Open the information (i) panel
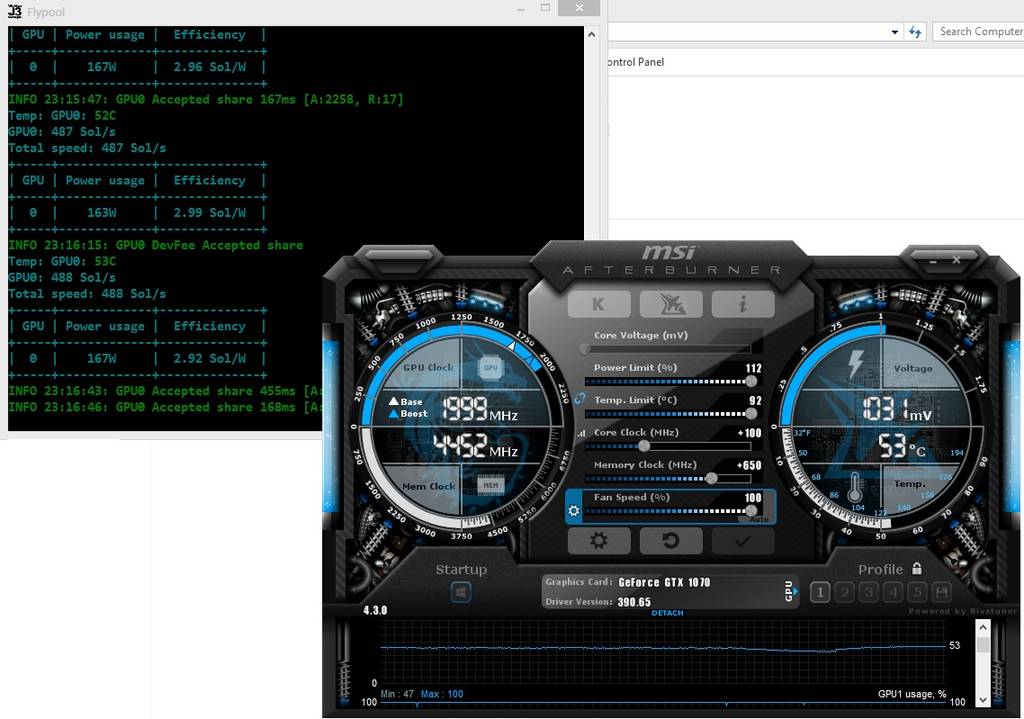 point(742,304)
